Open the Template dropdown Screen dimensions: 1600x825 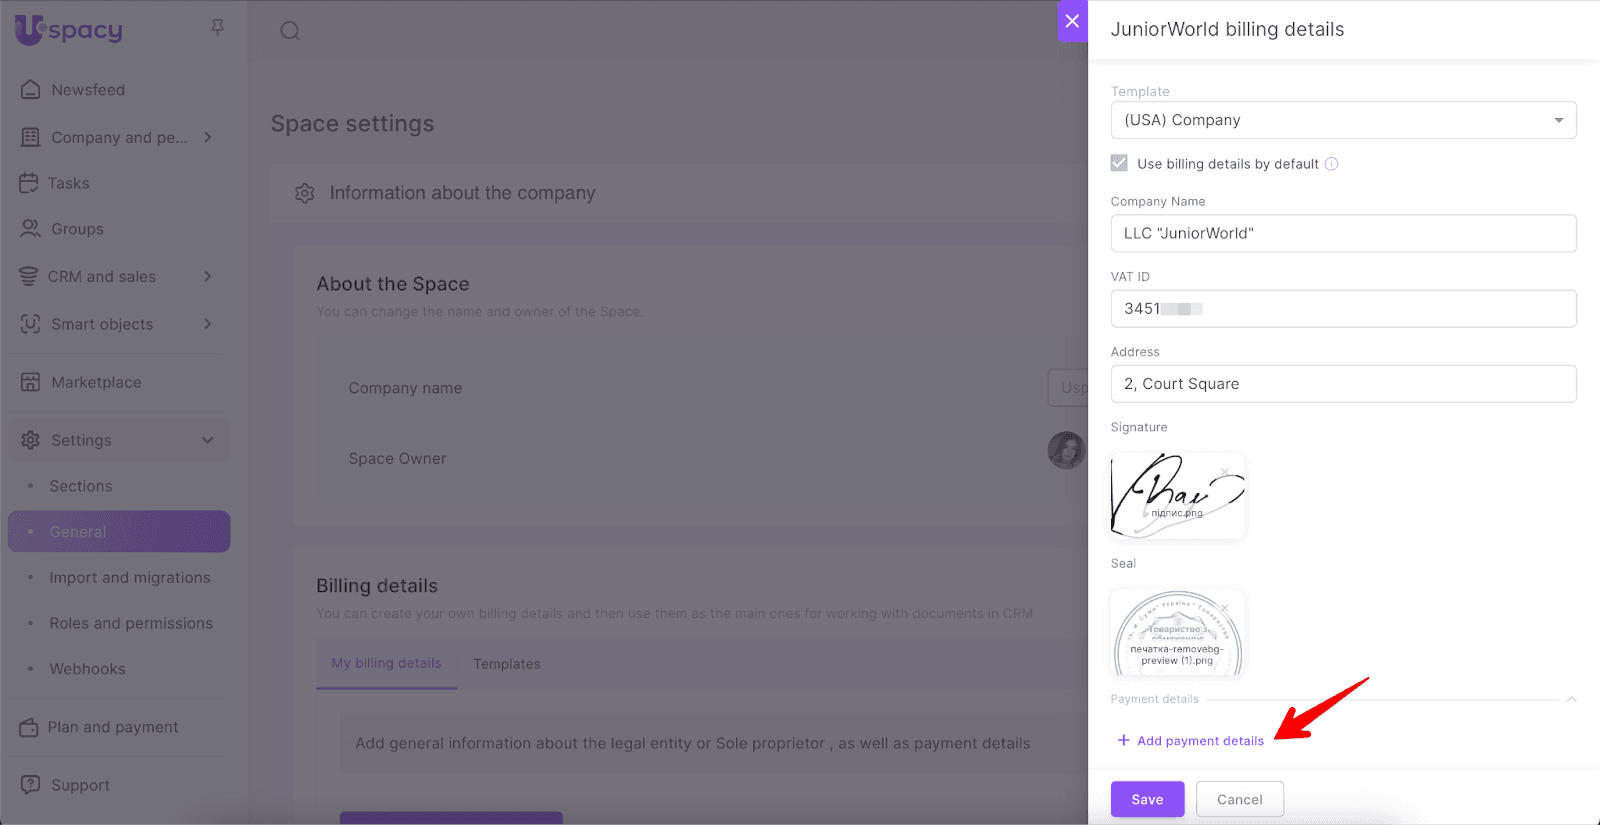1343,120
